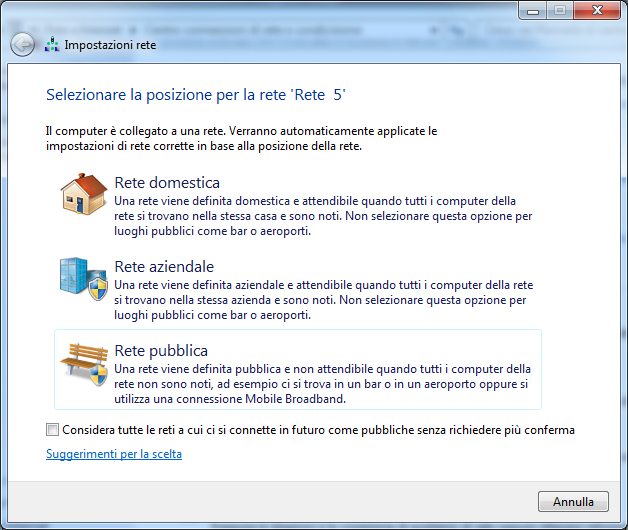Image resolution: width=628 pixels, height=530 pixels.
Task: Maximize the Impostazioni rete window
Action: click(x=558, y=10)
